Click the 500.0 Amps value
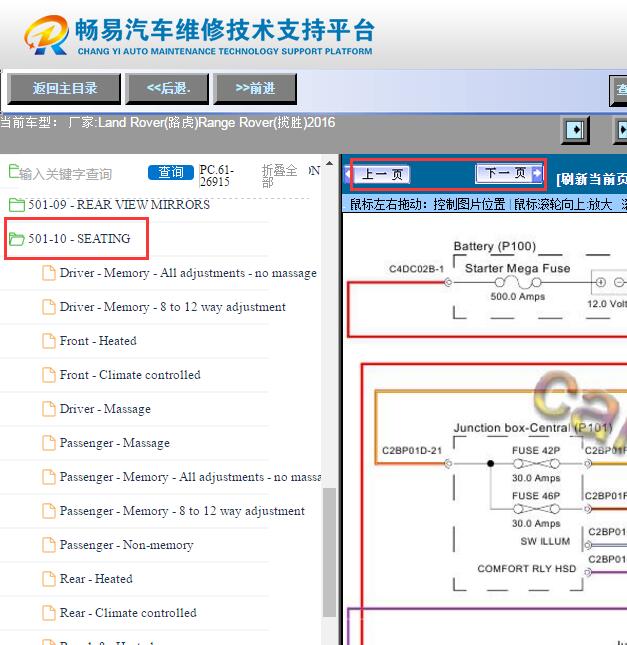The width and height of the screenshot is (627, 645). click(x=518, y=297)
